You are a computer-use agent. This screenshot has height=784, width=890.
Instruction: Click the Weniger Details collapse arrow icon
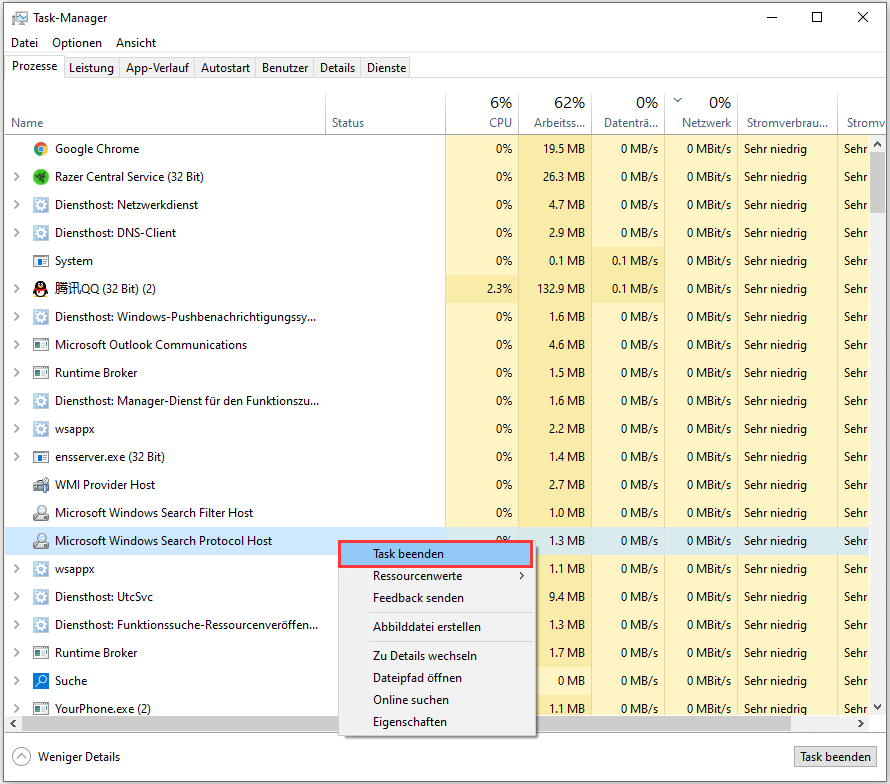point(22,757)
